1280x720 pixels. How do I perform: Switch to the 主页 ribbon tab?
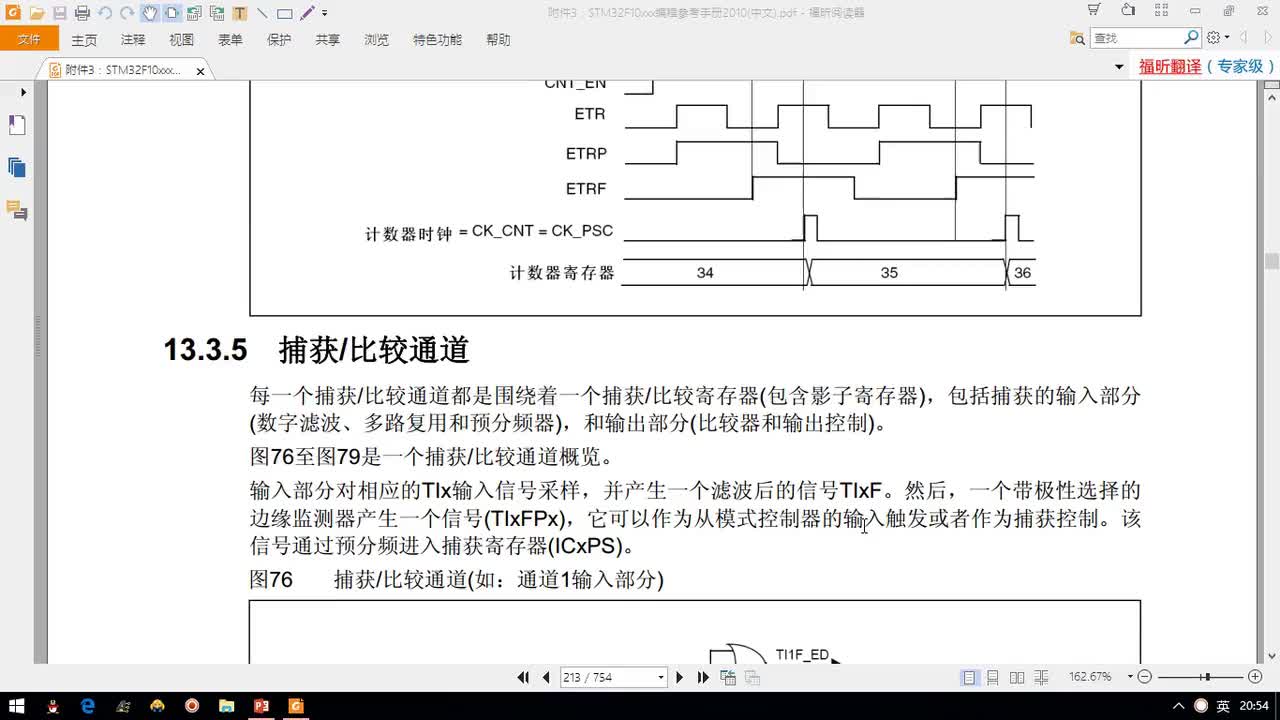(x=84, y=40)
